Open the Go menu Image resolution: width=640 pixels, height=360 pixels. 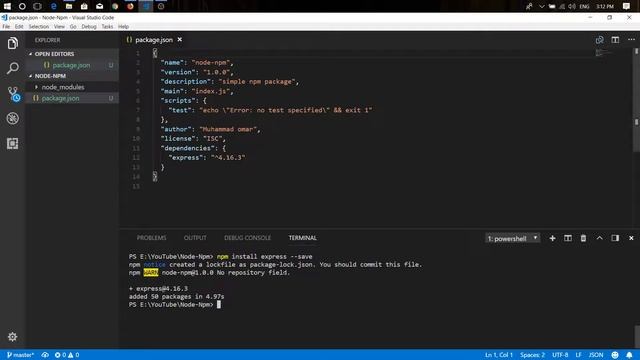73,27
